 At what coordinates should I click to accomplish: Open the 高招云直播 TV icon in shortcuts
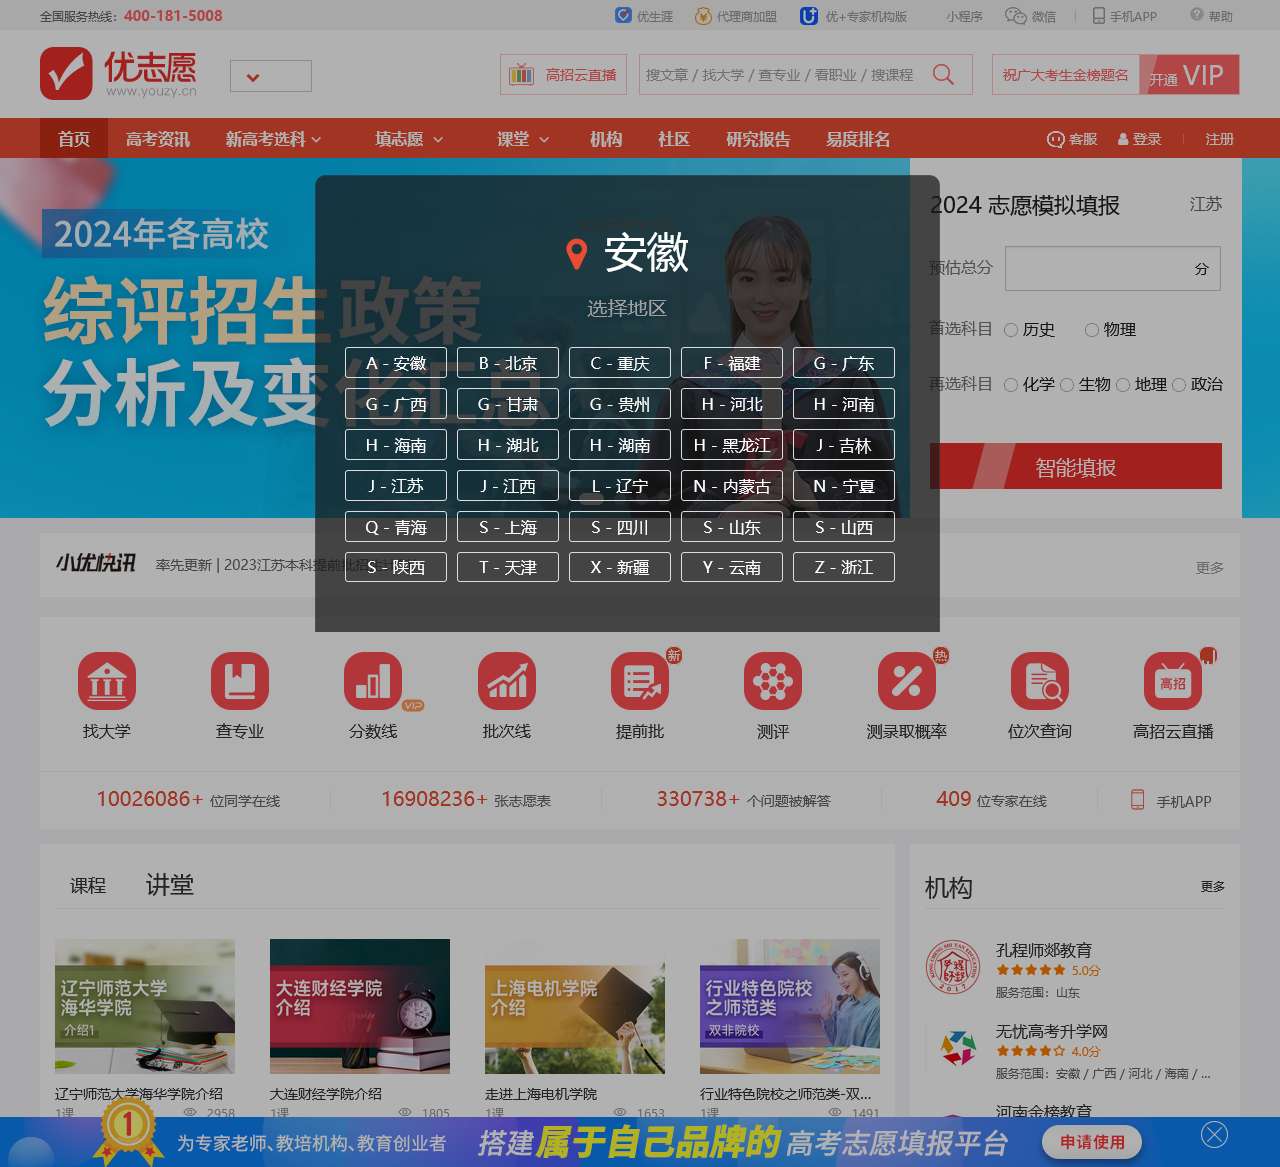[x=1173, y=682]
